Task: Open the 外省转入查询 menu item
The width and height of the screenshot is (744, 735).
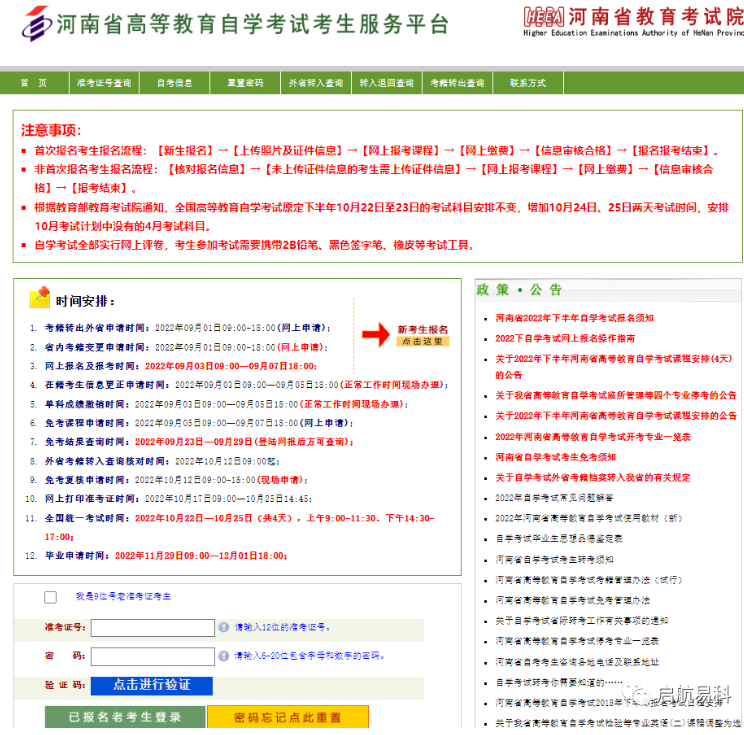Action: tap(316, 83)
